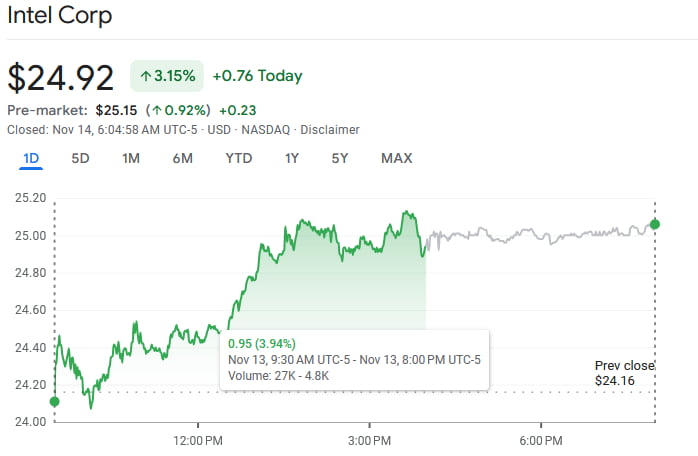
Task: Select the 1D time range tab
Action: pyautogui.click(x=31, y=158)
